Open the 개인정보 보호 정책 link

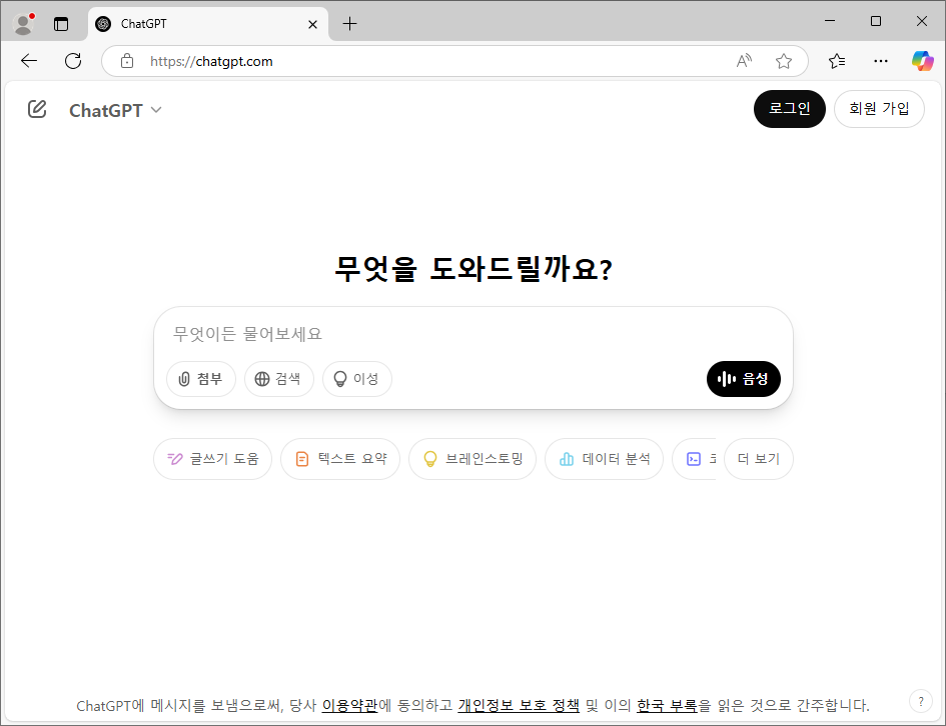(x=518, y=705)
